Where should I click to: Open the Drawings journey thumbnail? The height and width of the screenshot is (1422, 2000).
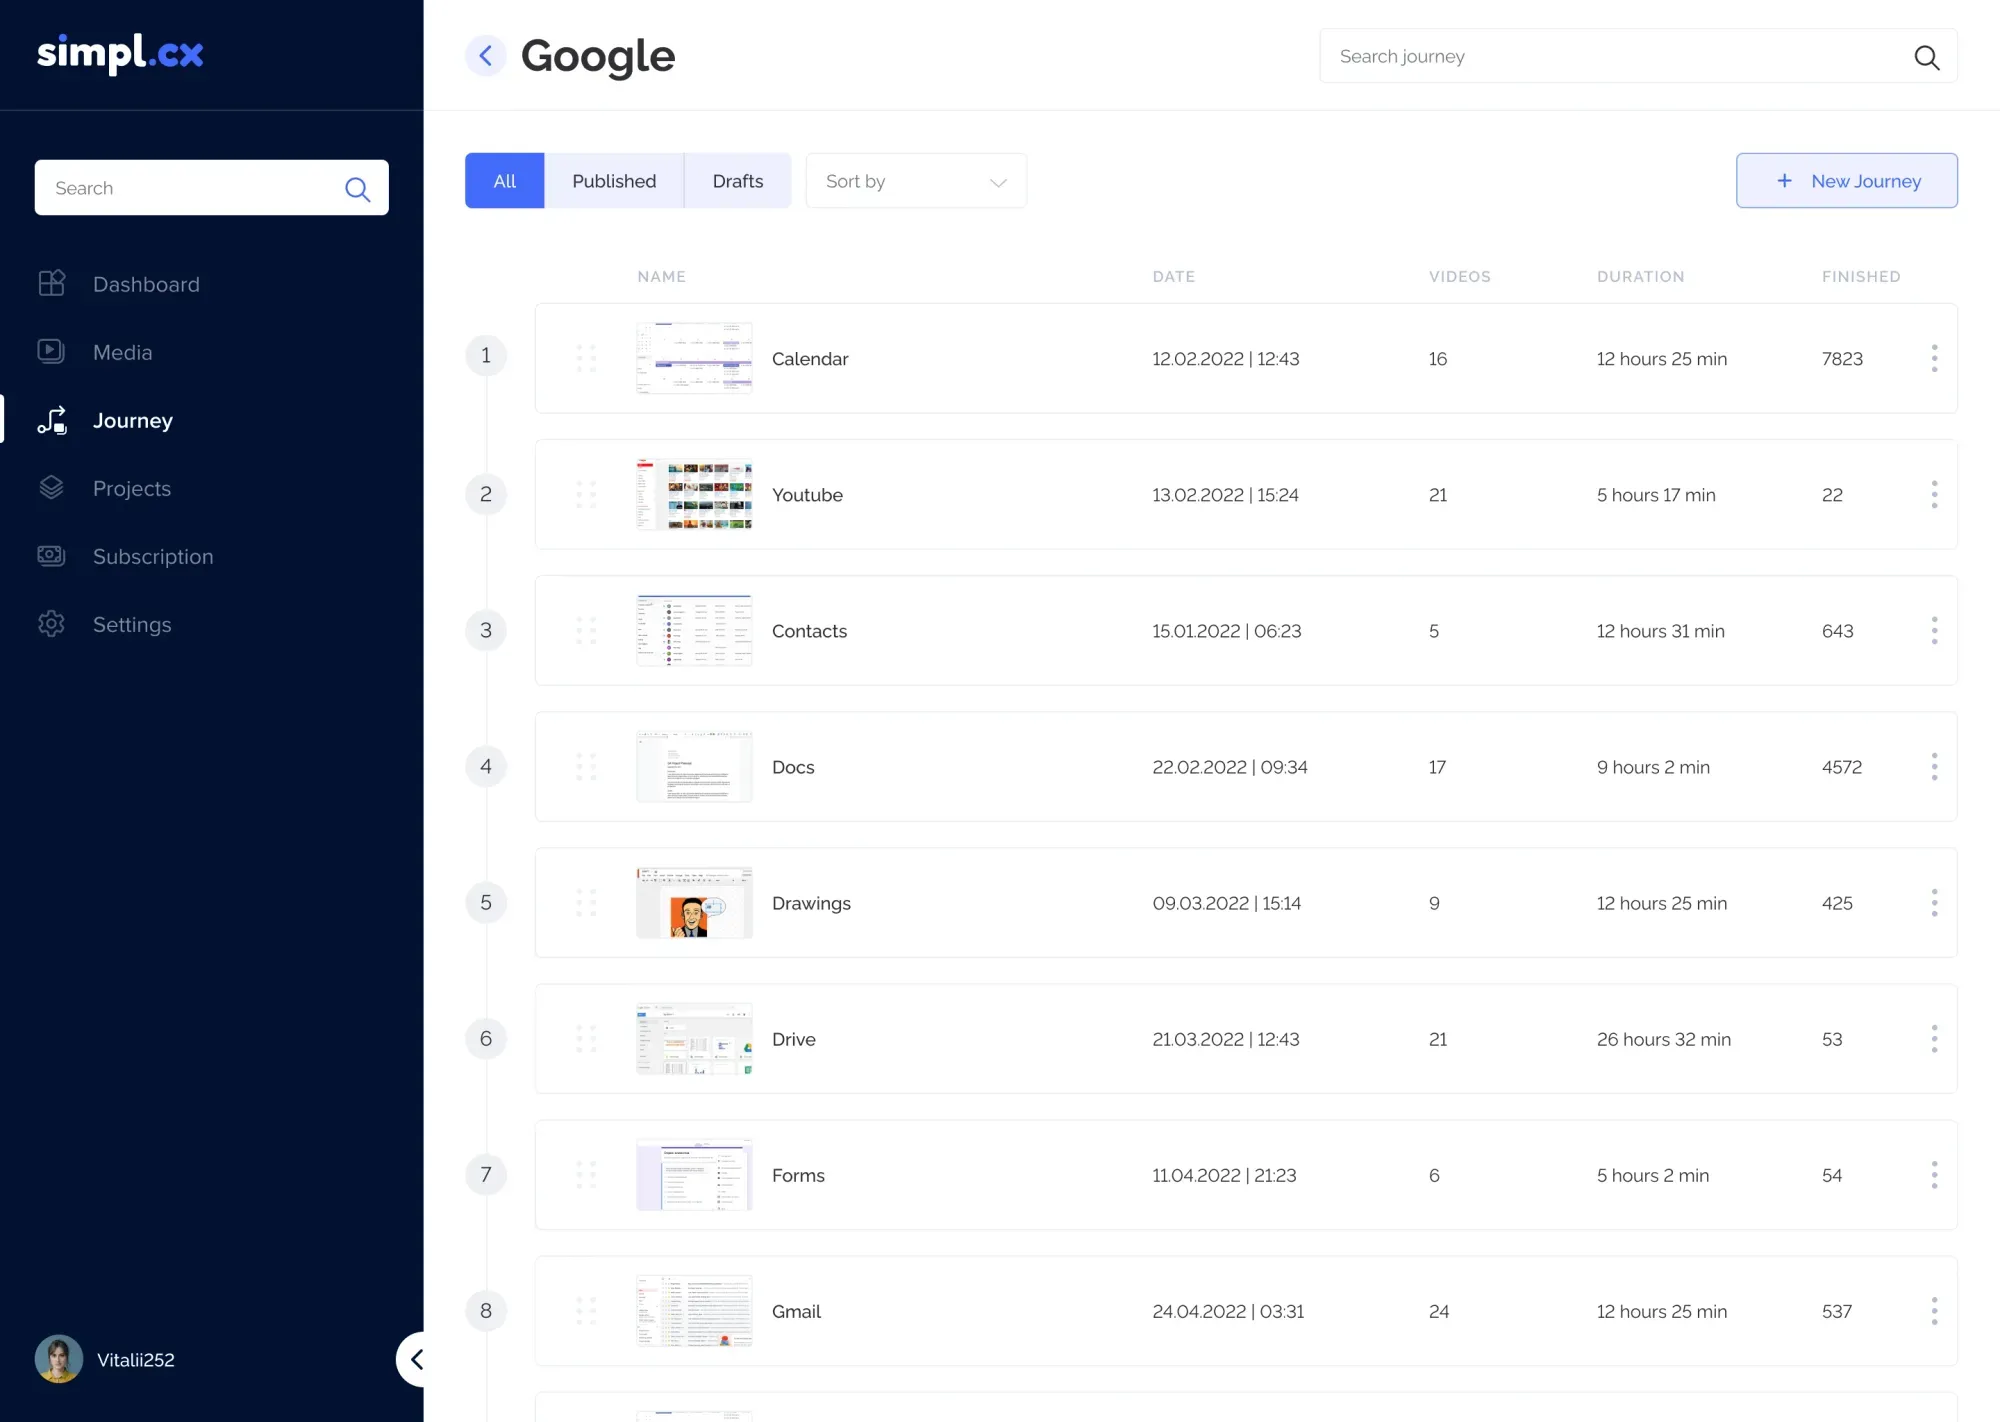click(x=693, y=902)
